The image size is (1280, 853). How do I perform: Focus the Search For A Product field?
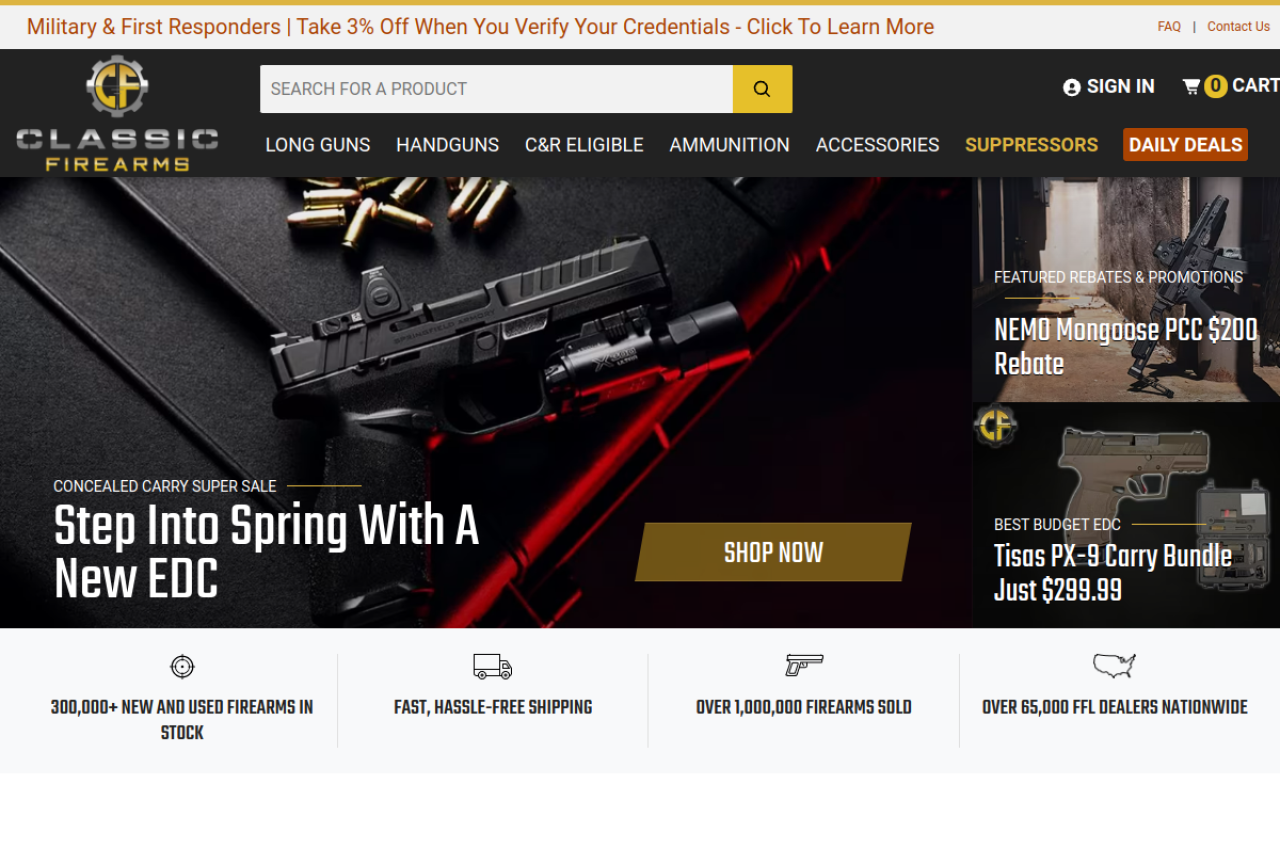tap(497, 89)
